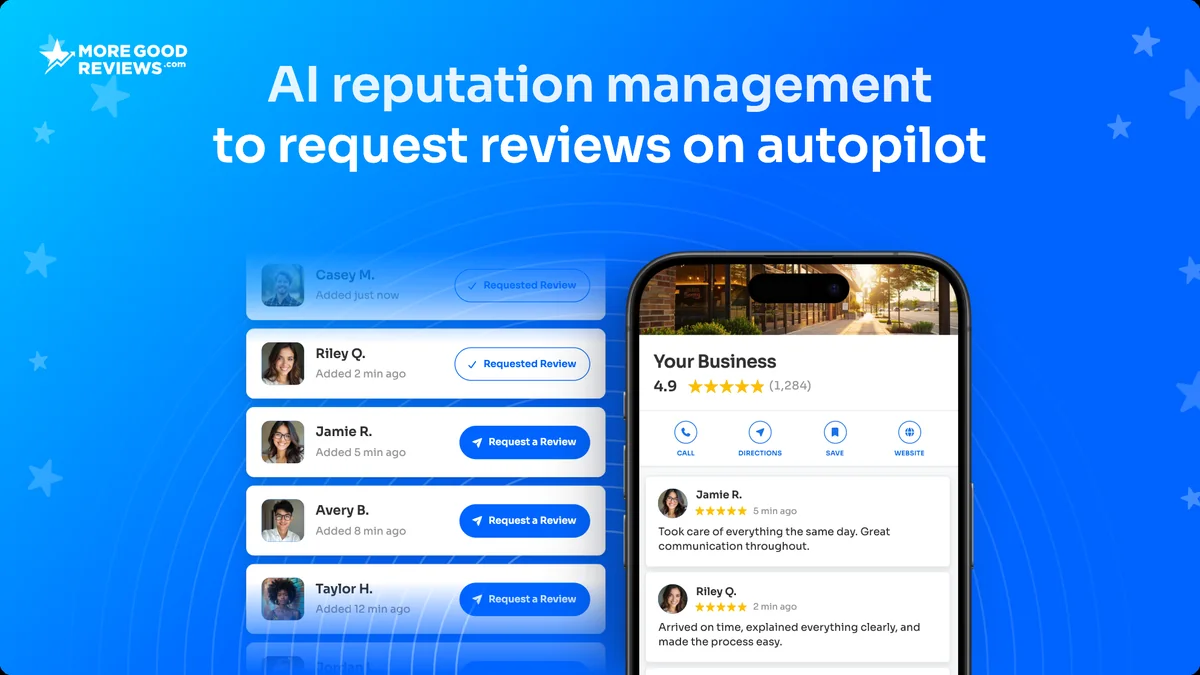The image size is (1200, 675).
Task: Click the 'to request reviews on autopilot' line
Action: coord(600,144)
